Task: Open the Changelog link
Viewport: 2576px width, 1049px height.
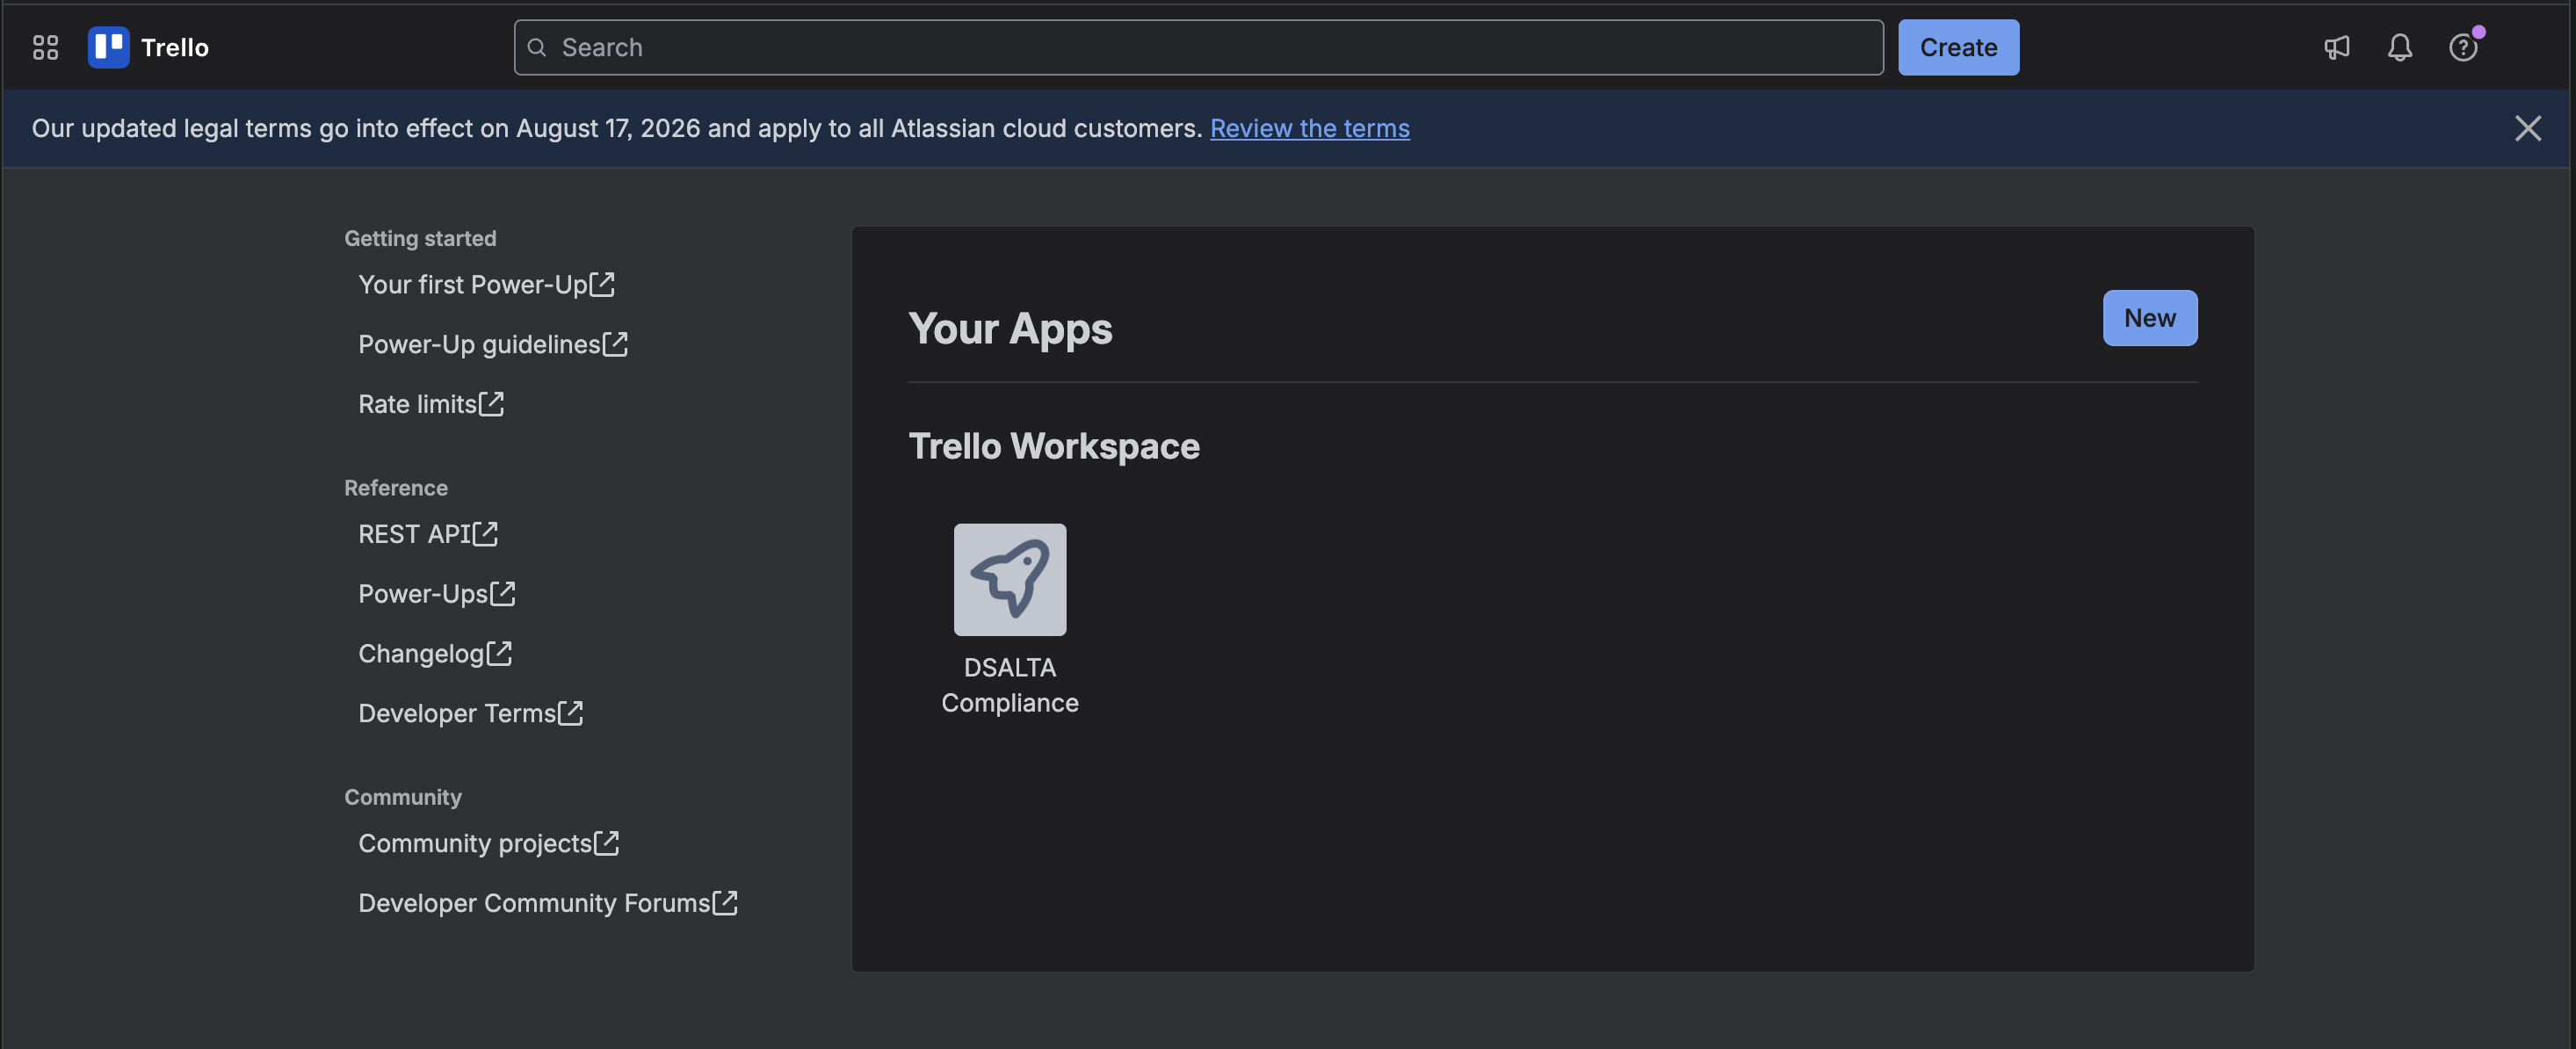Action: 434,654
